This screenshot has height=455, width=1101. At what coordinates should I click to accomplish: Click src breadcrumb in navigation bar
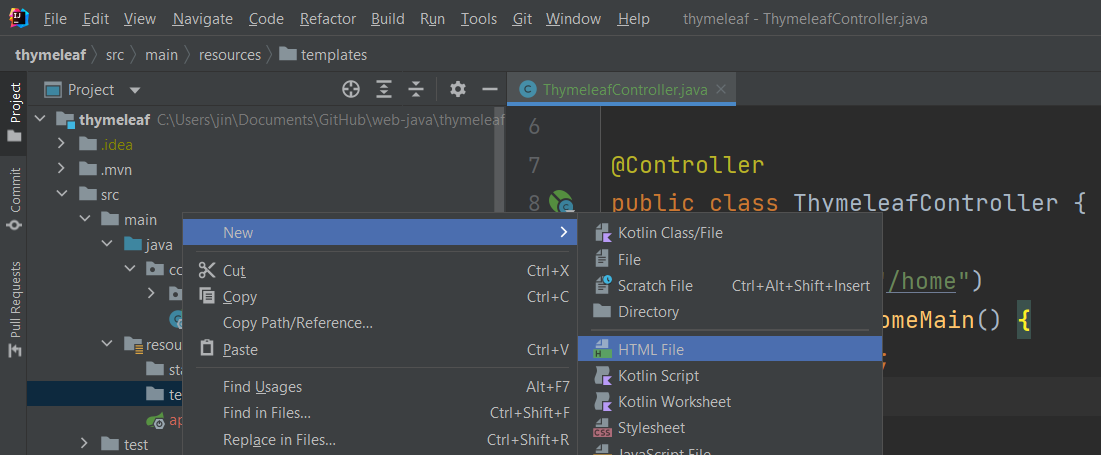pos(114,54)
